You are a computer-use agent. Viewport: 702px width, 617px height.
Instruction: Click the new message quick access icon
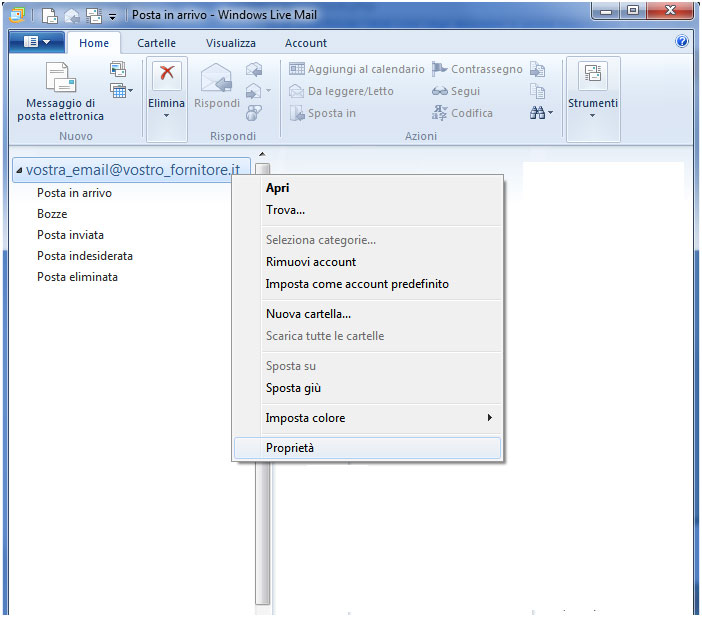[x=49, y=16]
